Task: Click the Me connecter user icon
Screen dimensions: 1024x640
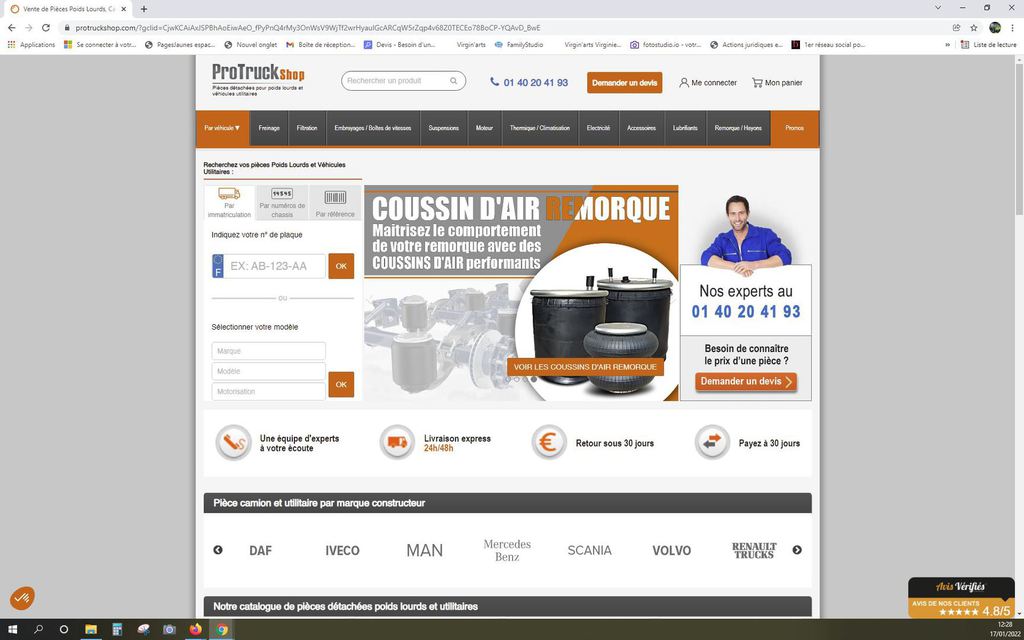Action: [x=684, y=83]
